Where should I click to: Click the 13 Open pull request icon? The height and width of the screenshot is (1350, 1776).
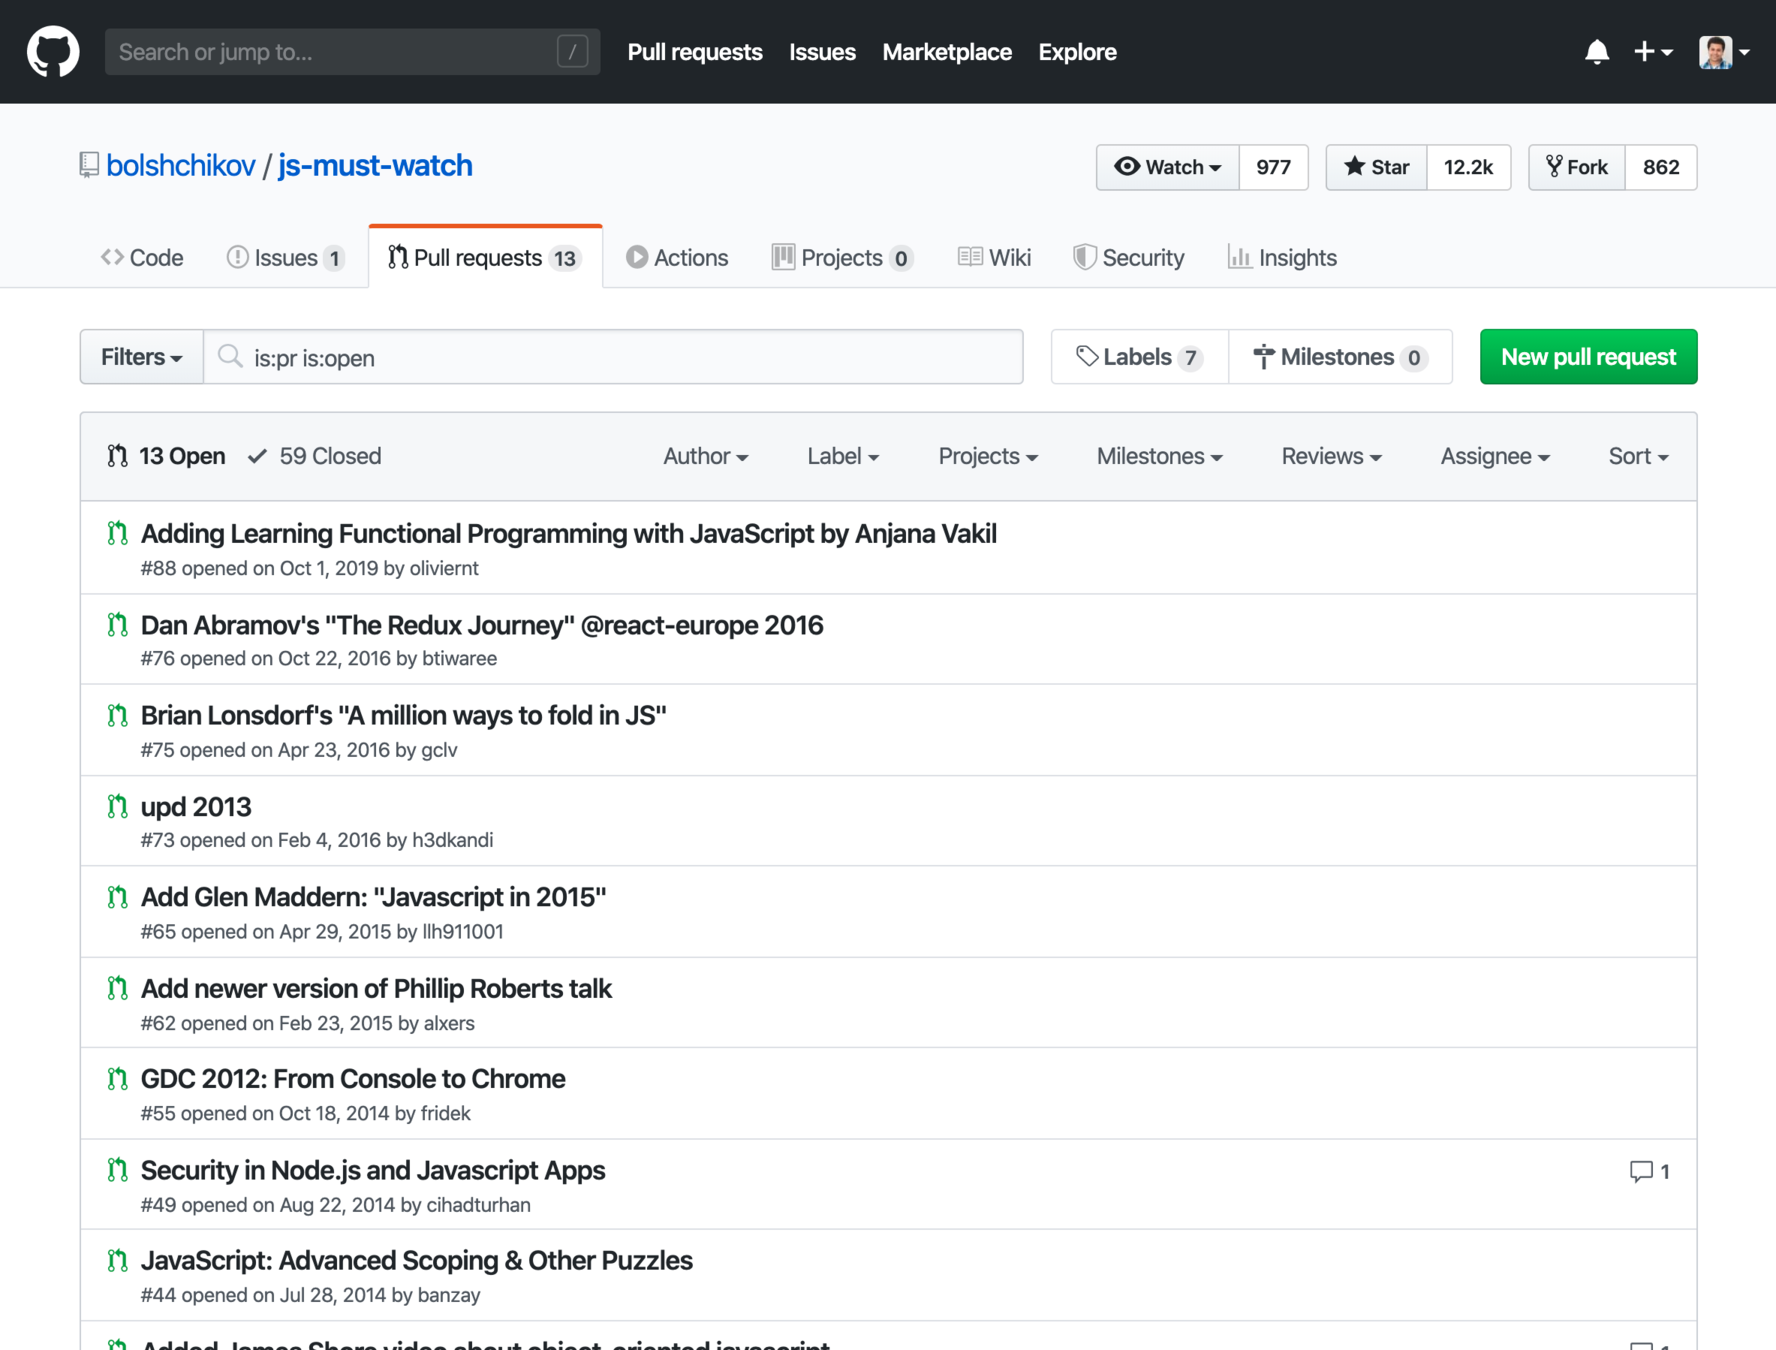click(x=118, y=456)
